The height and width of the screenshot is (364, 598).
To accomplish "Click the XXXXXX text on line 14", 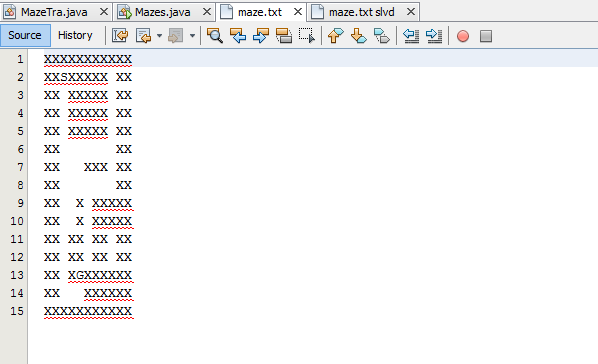I will [108, 293].
